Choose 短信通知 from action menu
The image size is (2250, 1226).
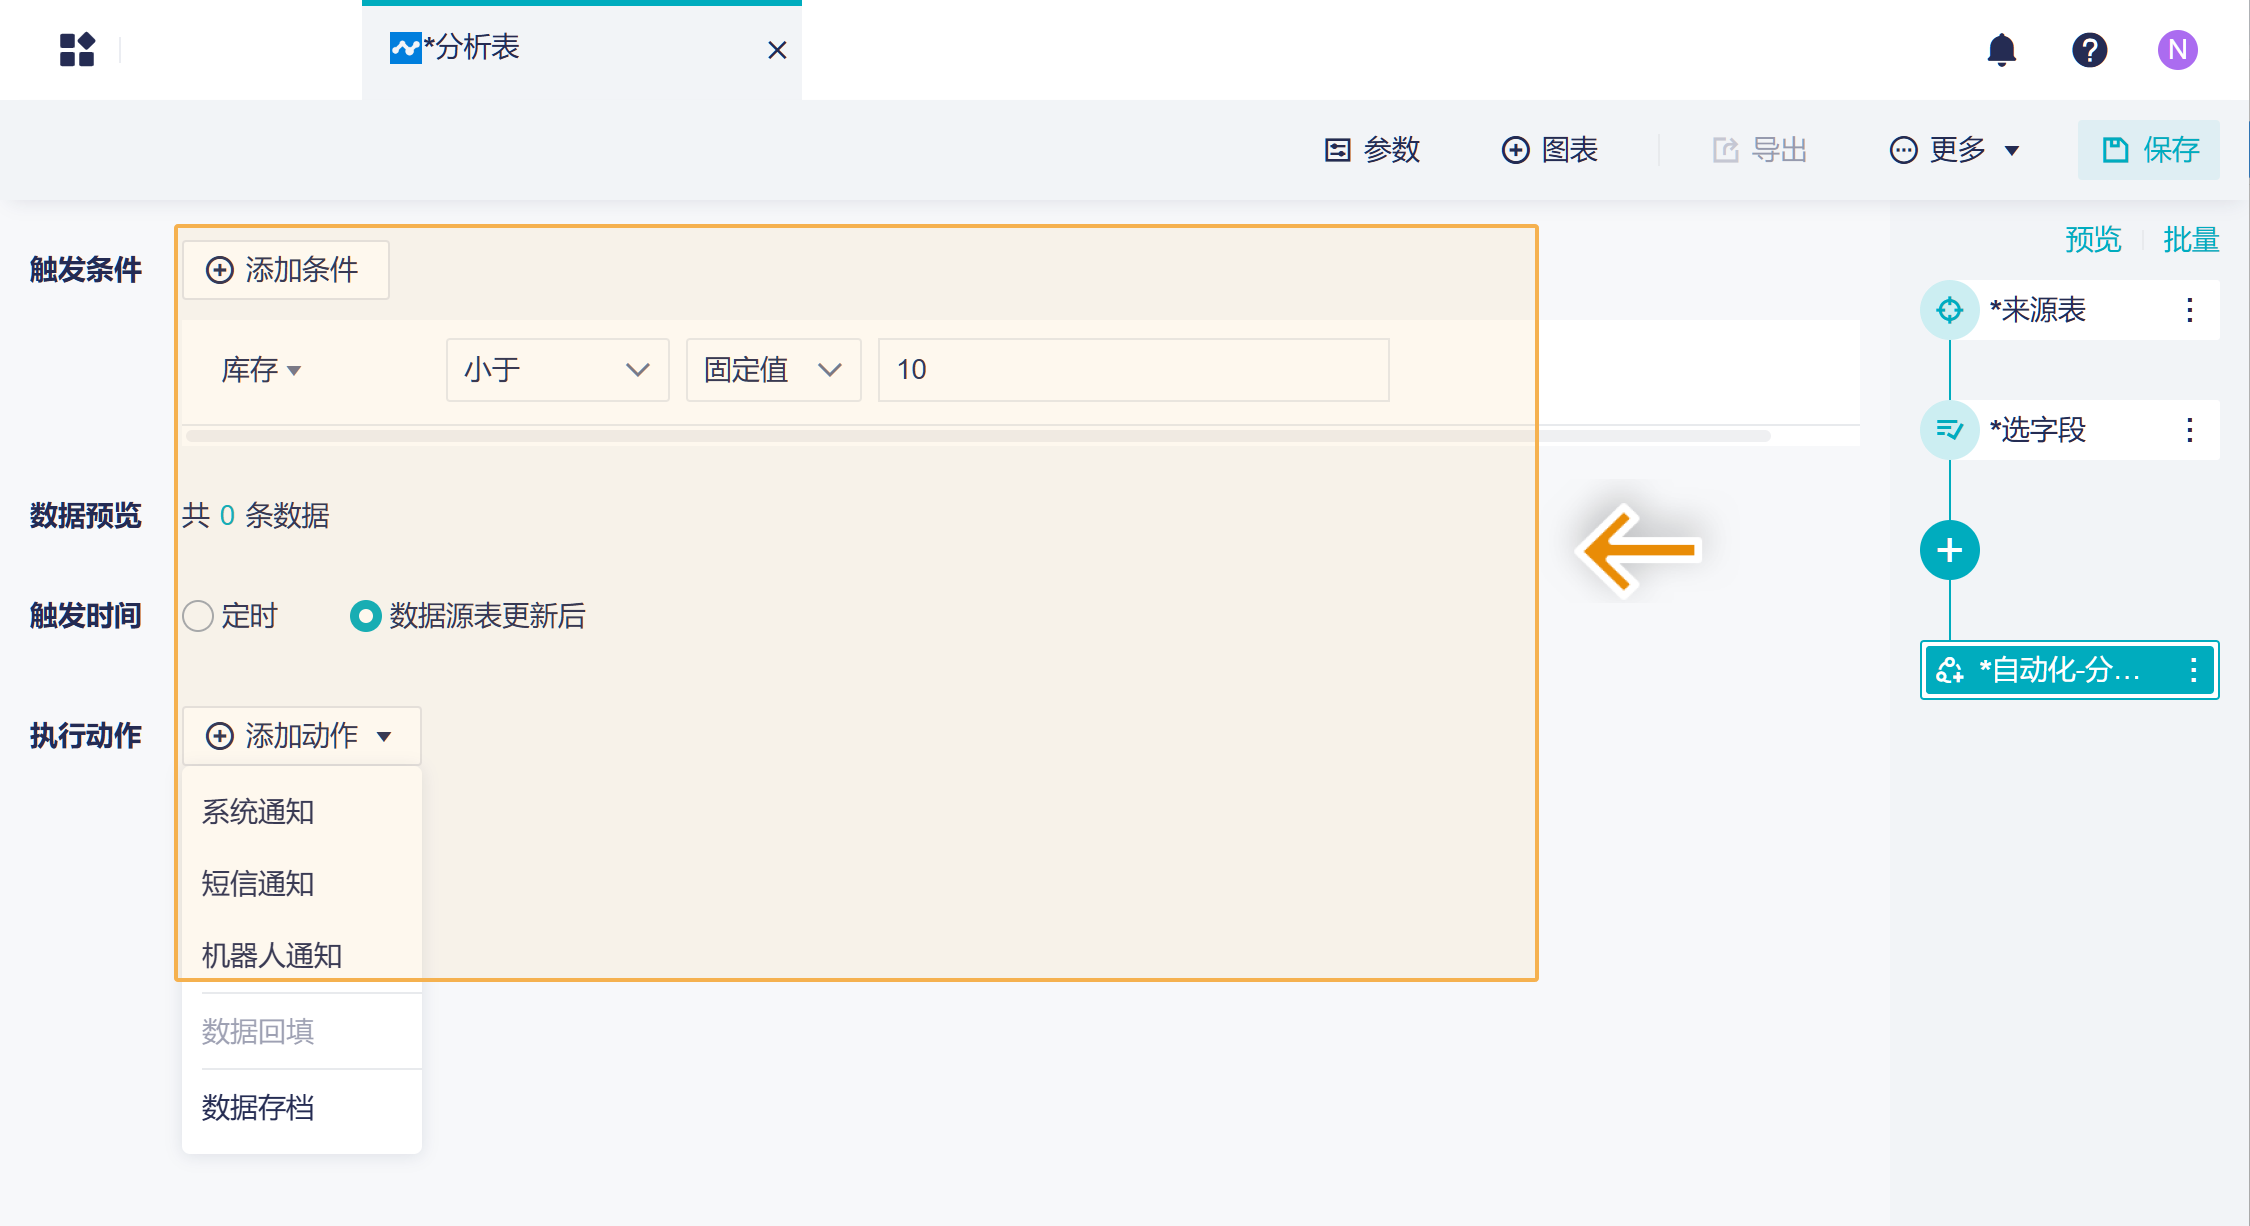point(258,884)
